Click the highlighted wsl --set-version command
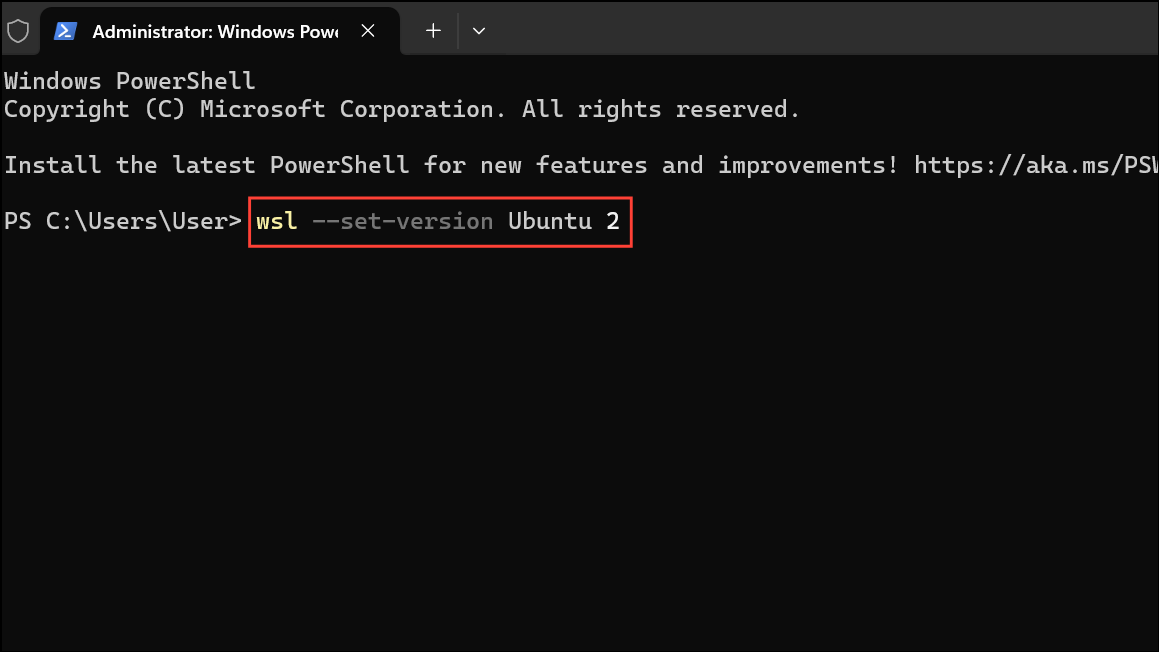The image size is (1159, 652). pyautogui.click(x=440, y=221)
